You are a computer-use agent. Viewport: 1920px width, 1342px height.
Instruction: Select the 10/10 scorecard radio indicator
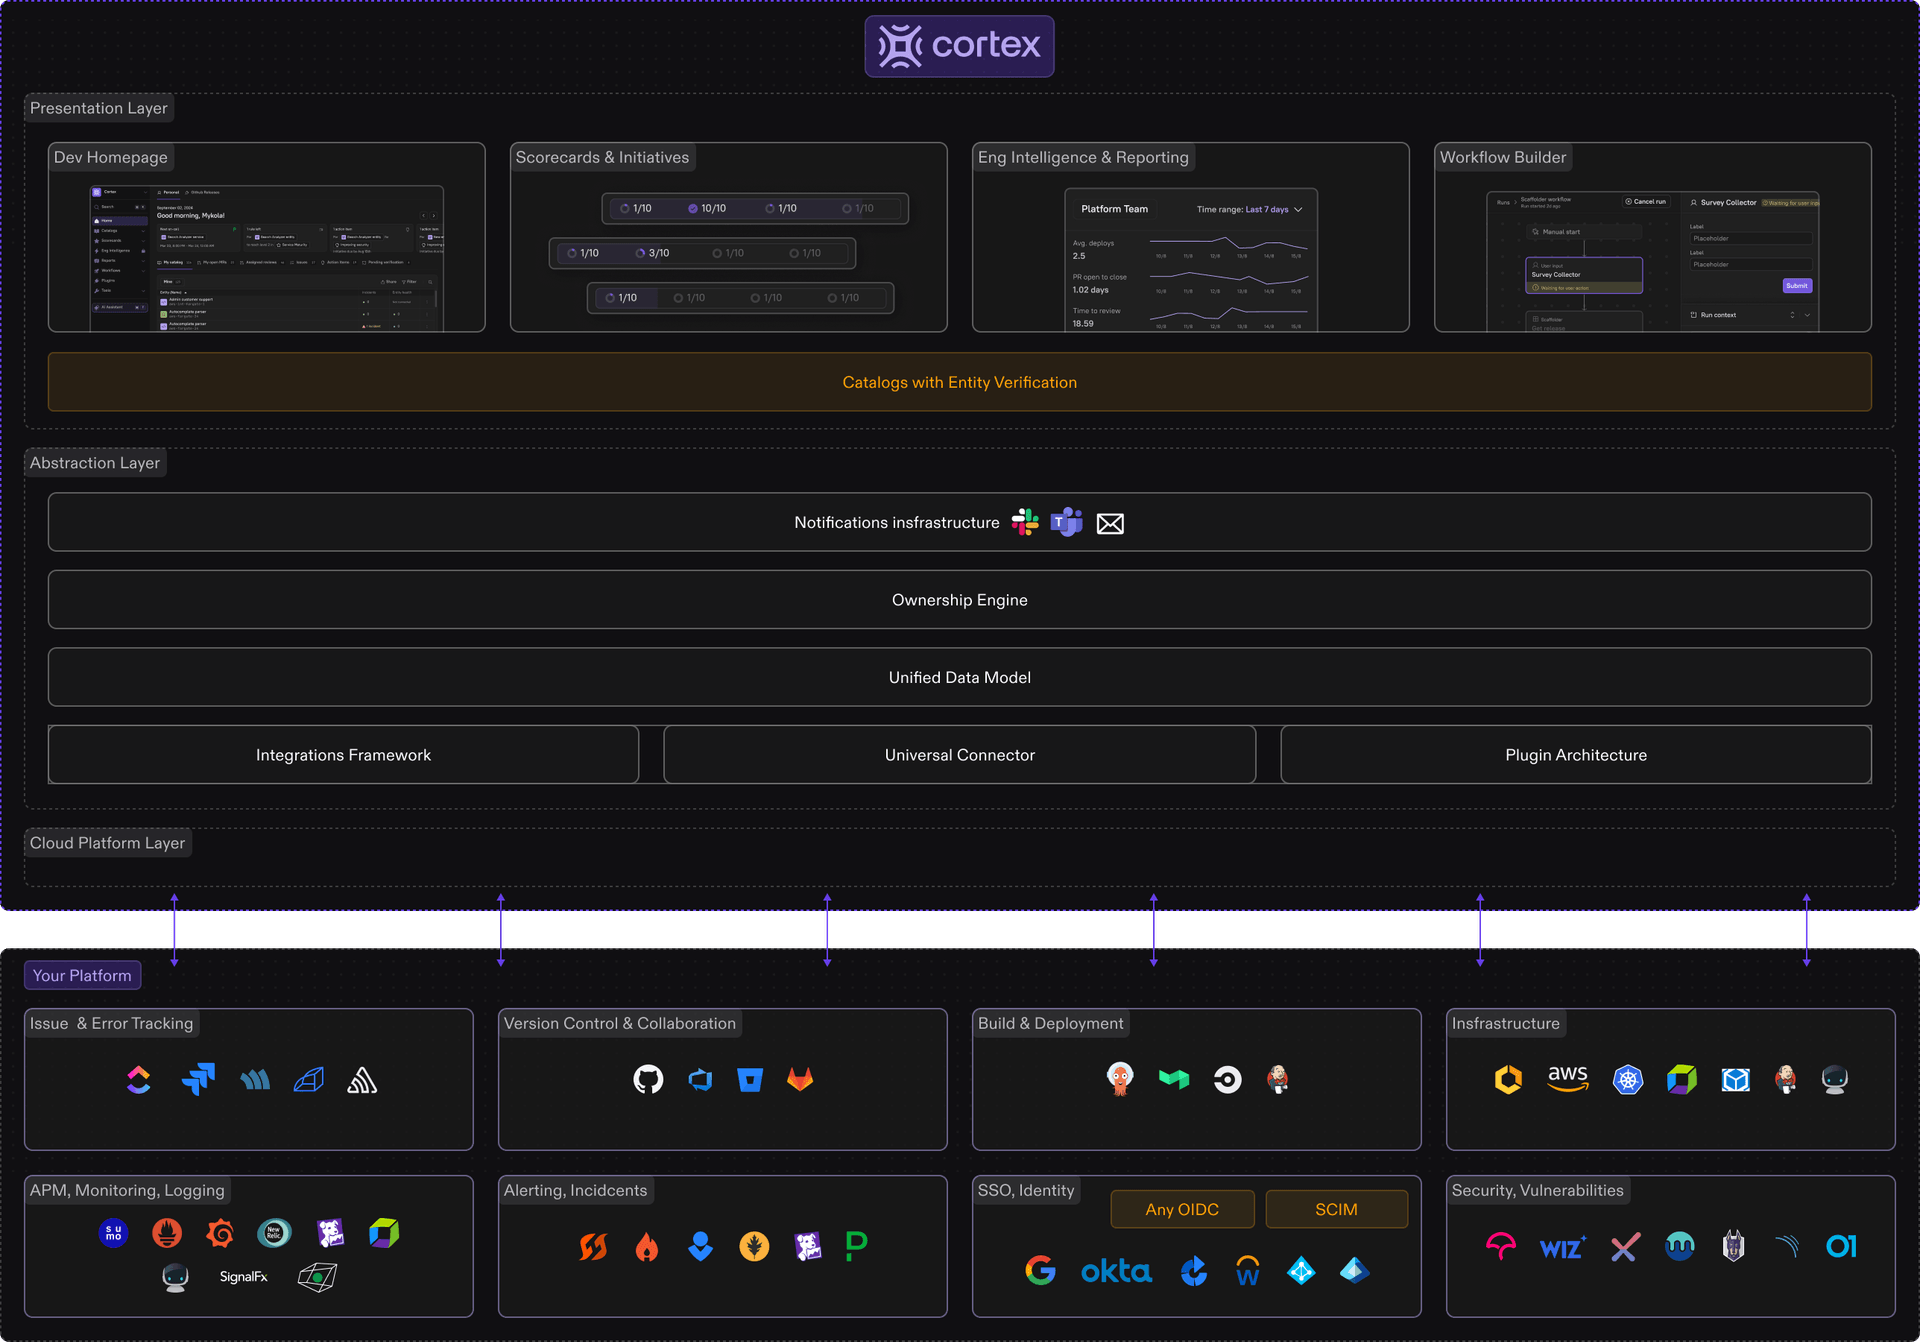(x=693, y=208)
